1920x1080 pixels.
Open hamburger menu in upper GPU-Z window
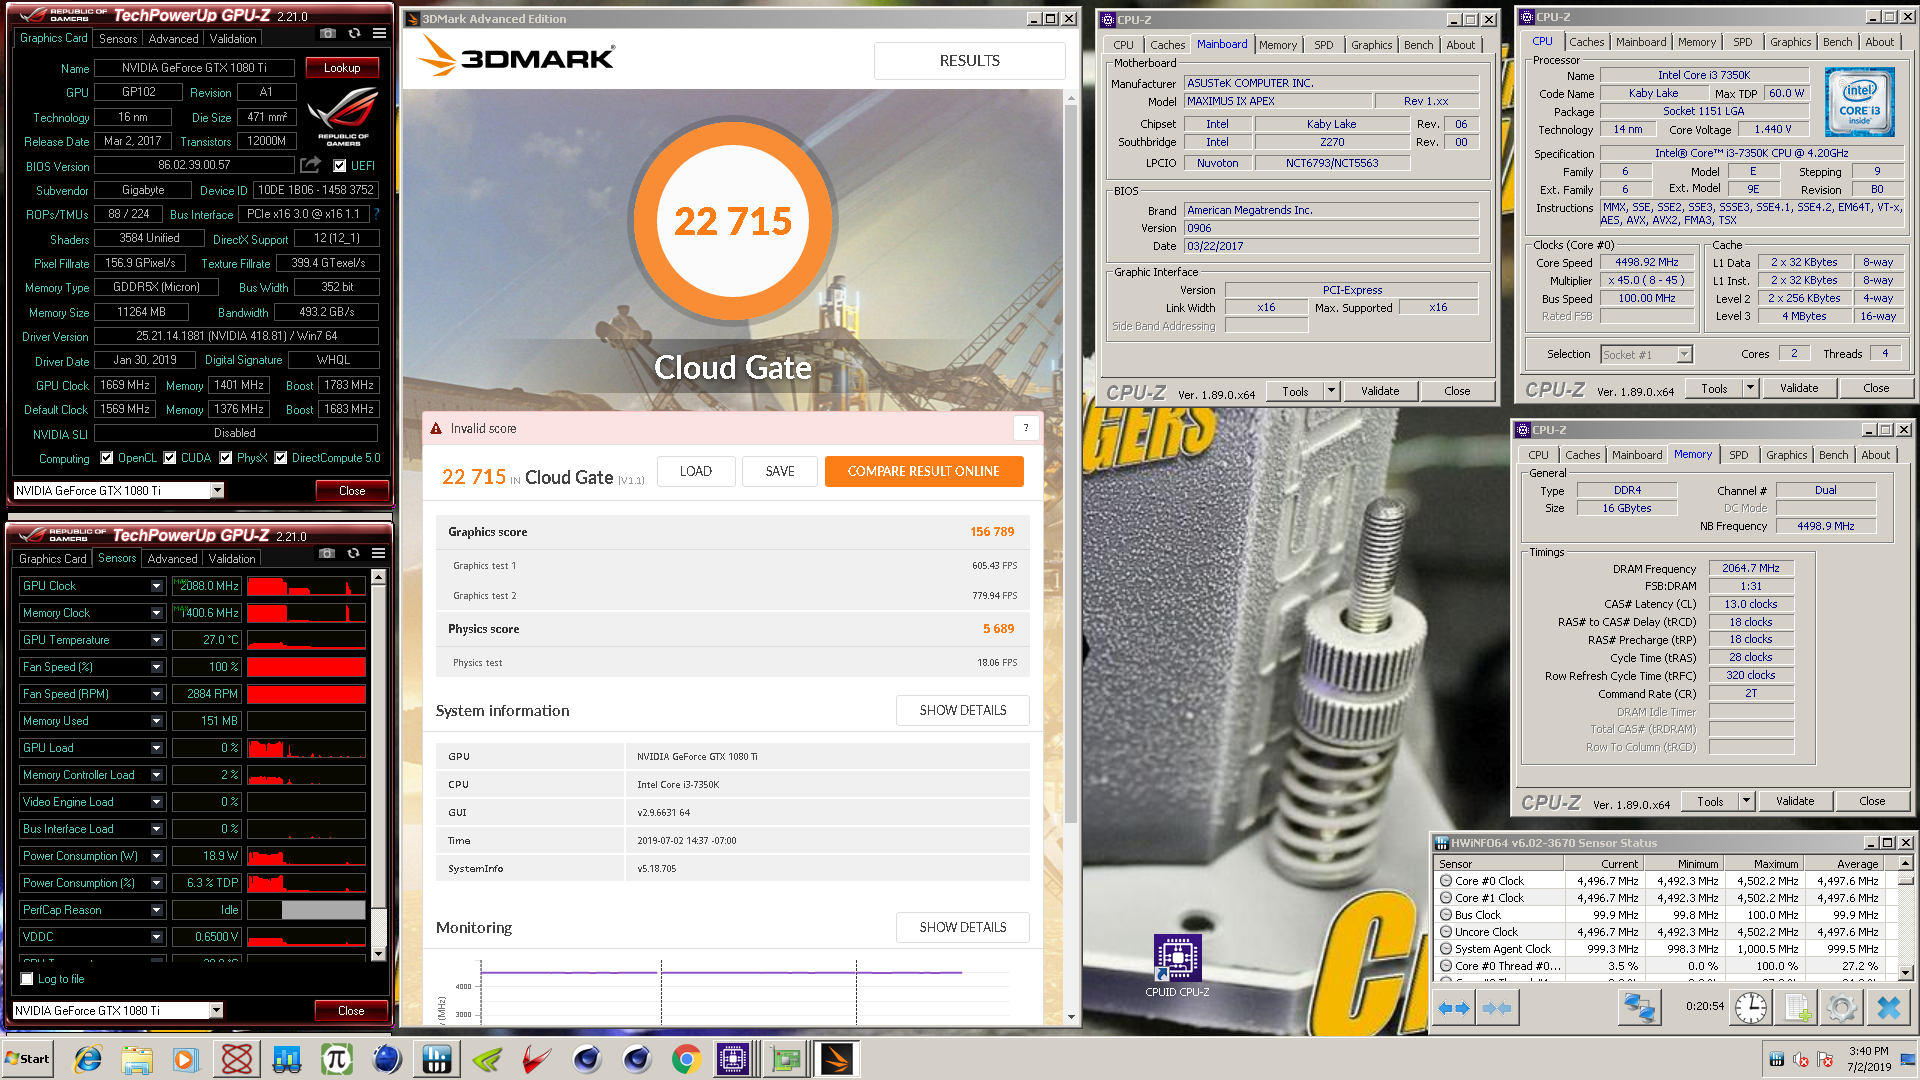pos(379,34)
